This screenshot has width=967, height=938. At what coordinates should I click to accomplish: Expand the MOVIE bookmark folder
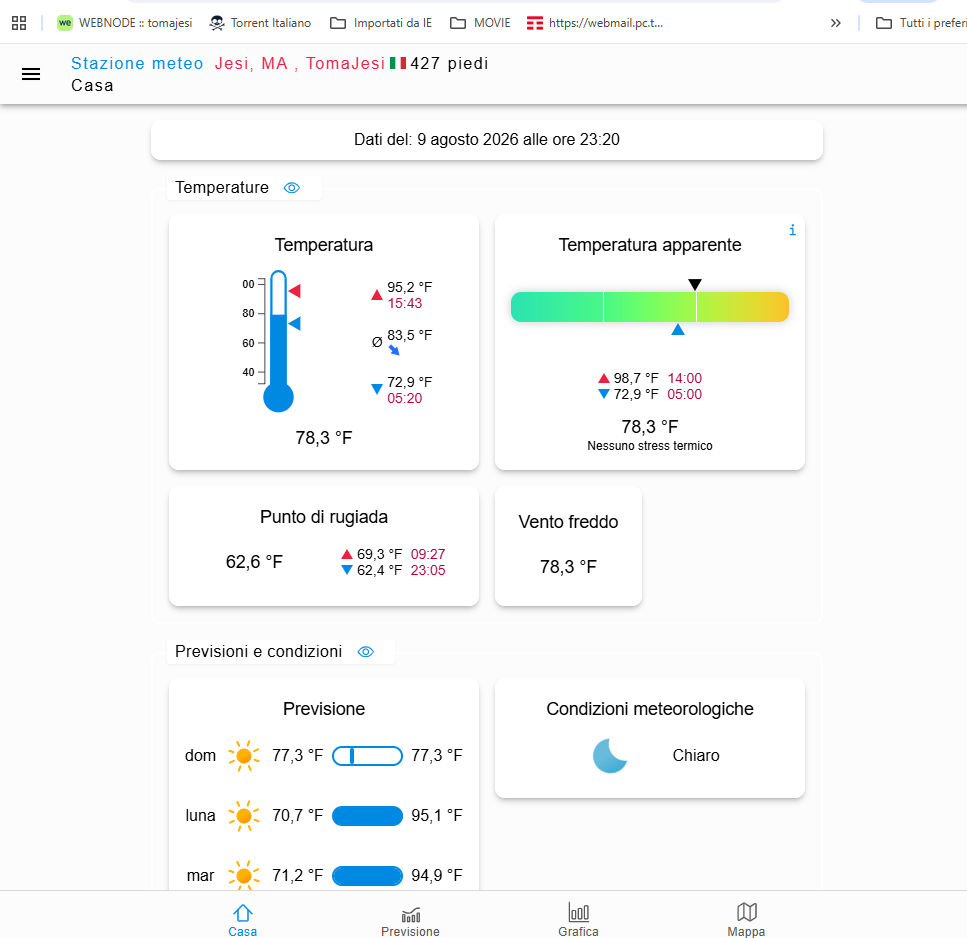(x=480, y=23)
